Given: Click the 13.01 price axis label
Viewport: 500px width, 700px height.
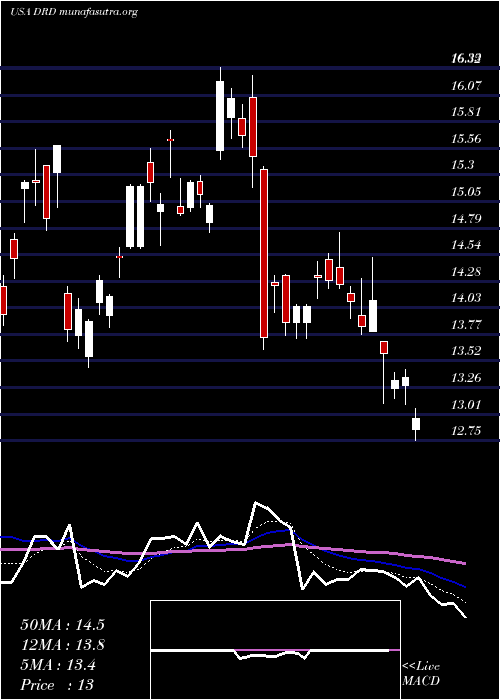Looking at the screenshot, I should click(x=467, y=405).
